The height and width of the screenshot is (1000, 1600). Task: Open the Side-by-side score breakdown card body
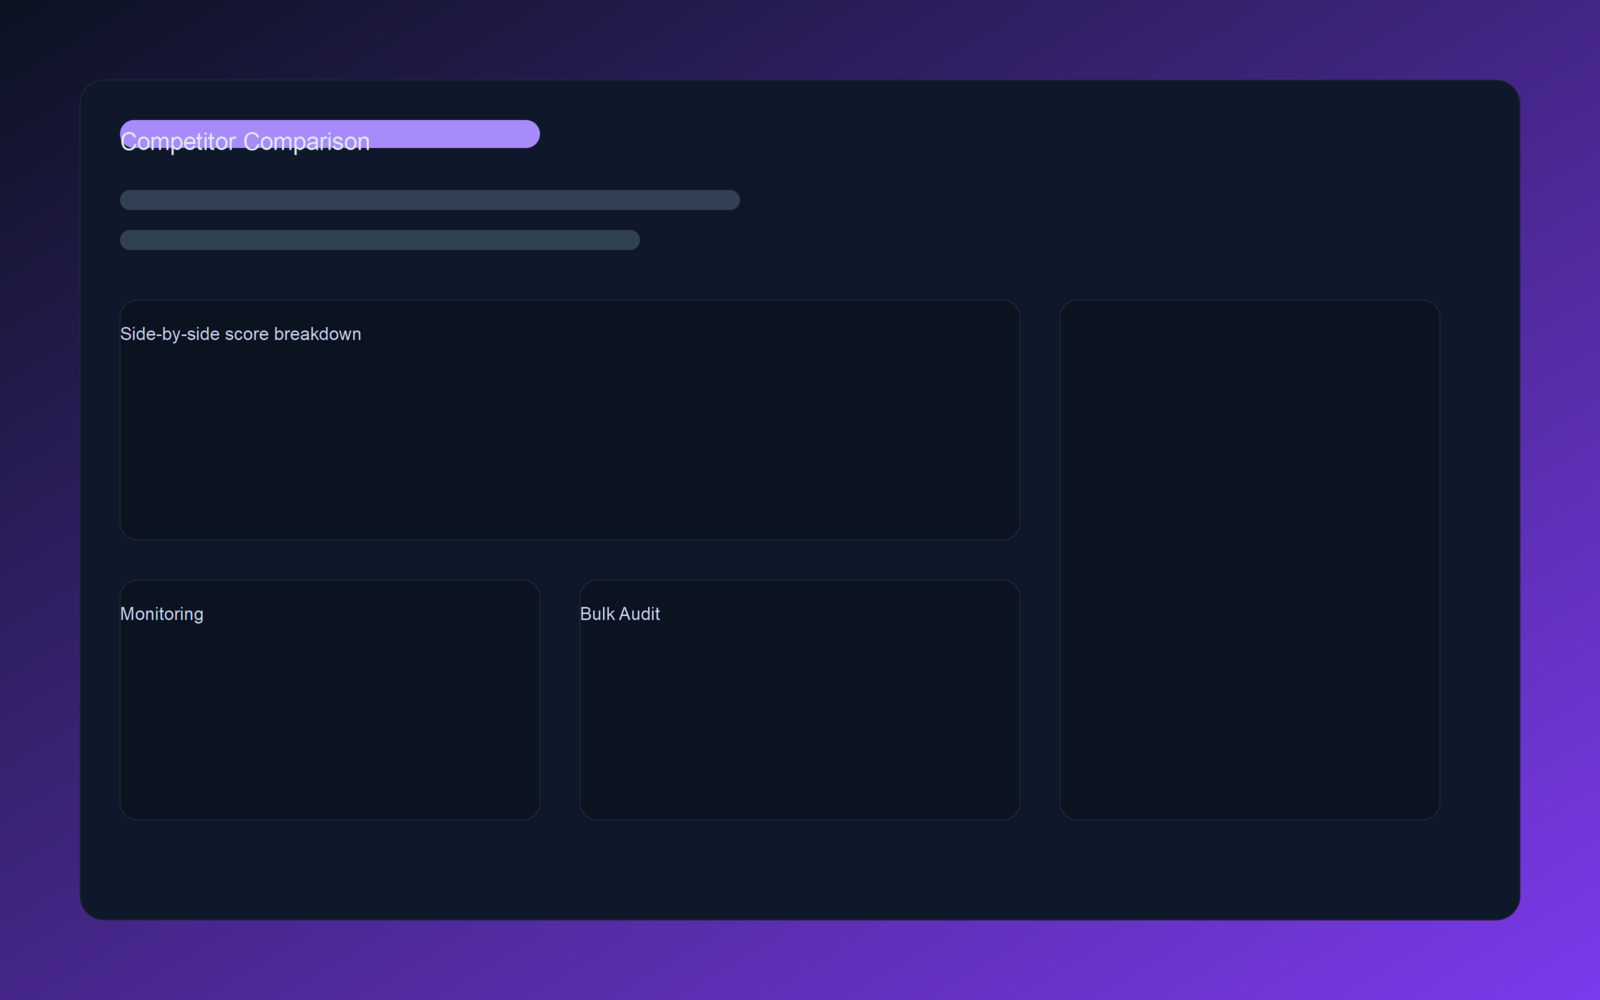coord(570,440)
